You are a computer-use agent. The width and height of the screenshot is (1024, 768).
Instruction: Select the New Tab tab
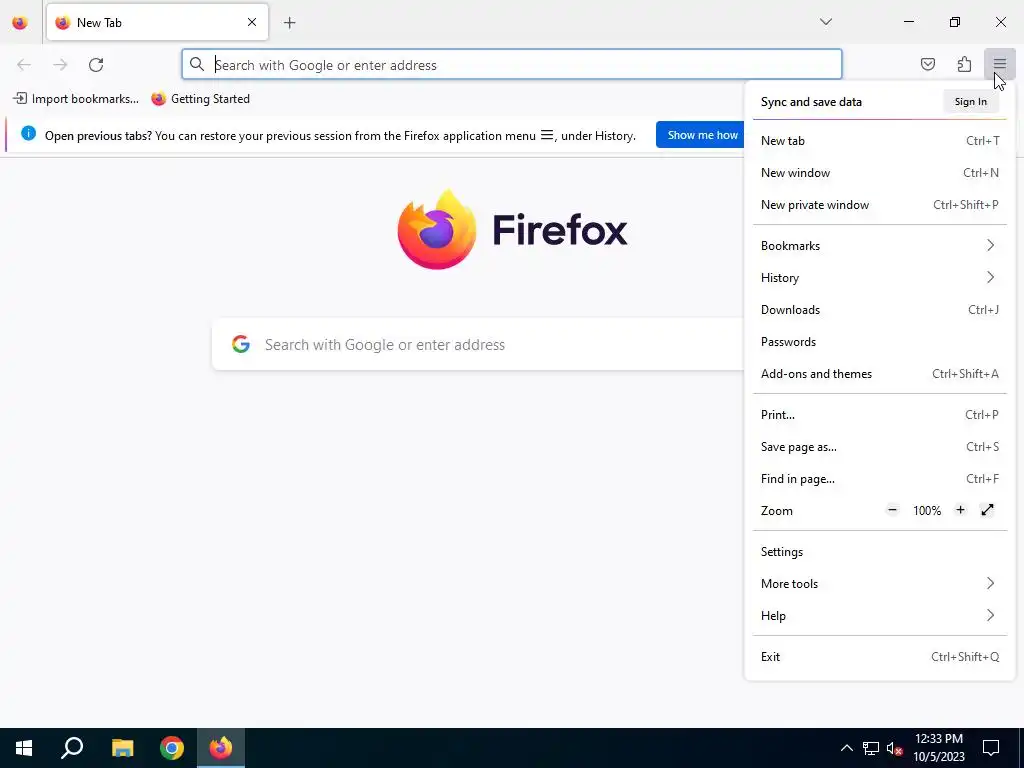coord(157,22)
